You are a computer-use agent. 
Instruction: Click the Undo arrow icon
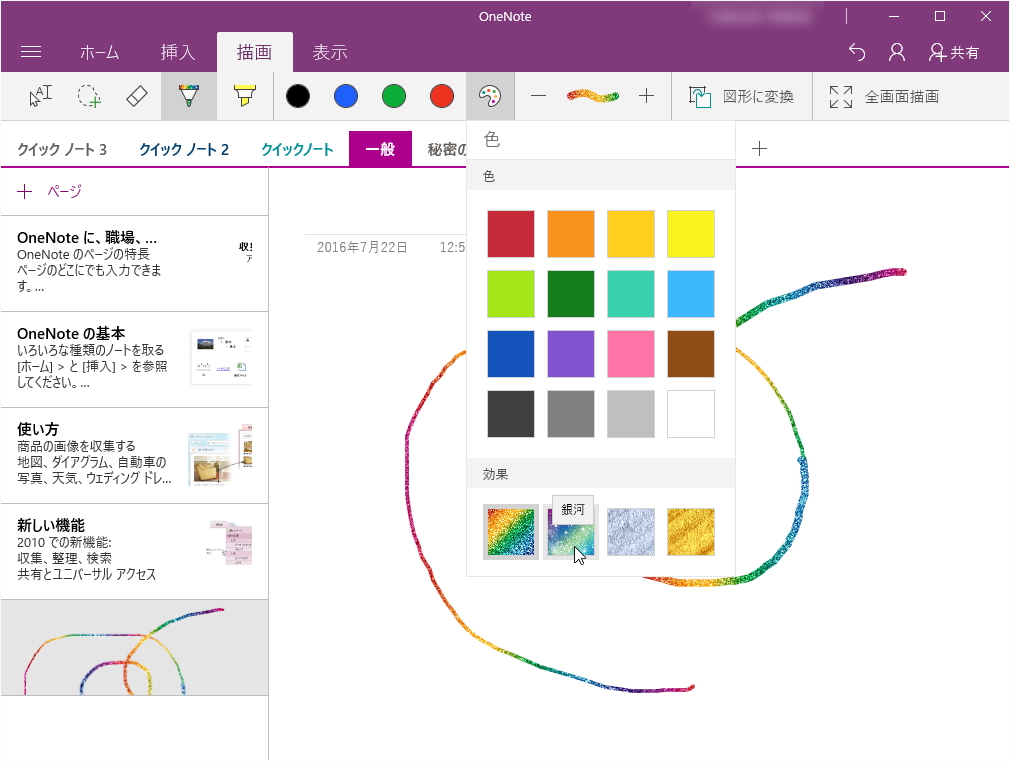pos(856,51)
